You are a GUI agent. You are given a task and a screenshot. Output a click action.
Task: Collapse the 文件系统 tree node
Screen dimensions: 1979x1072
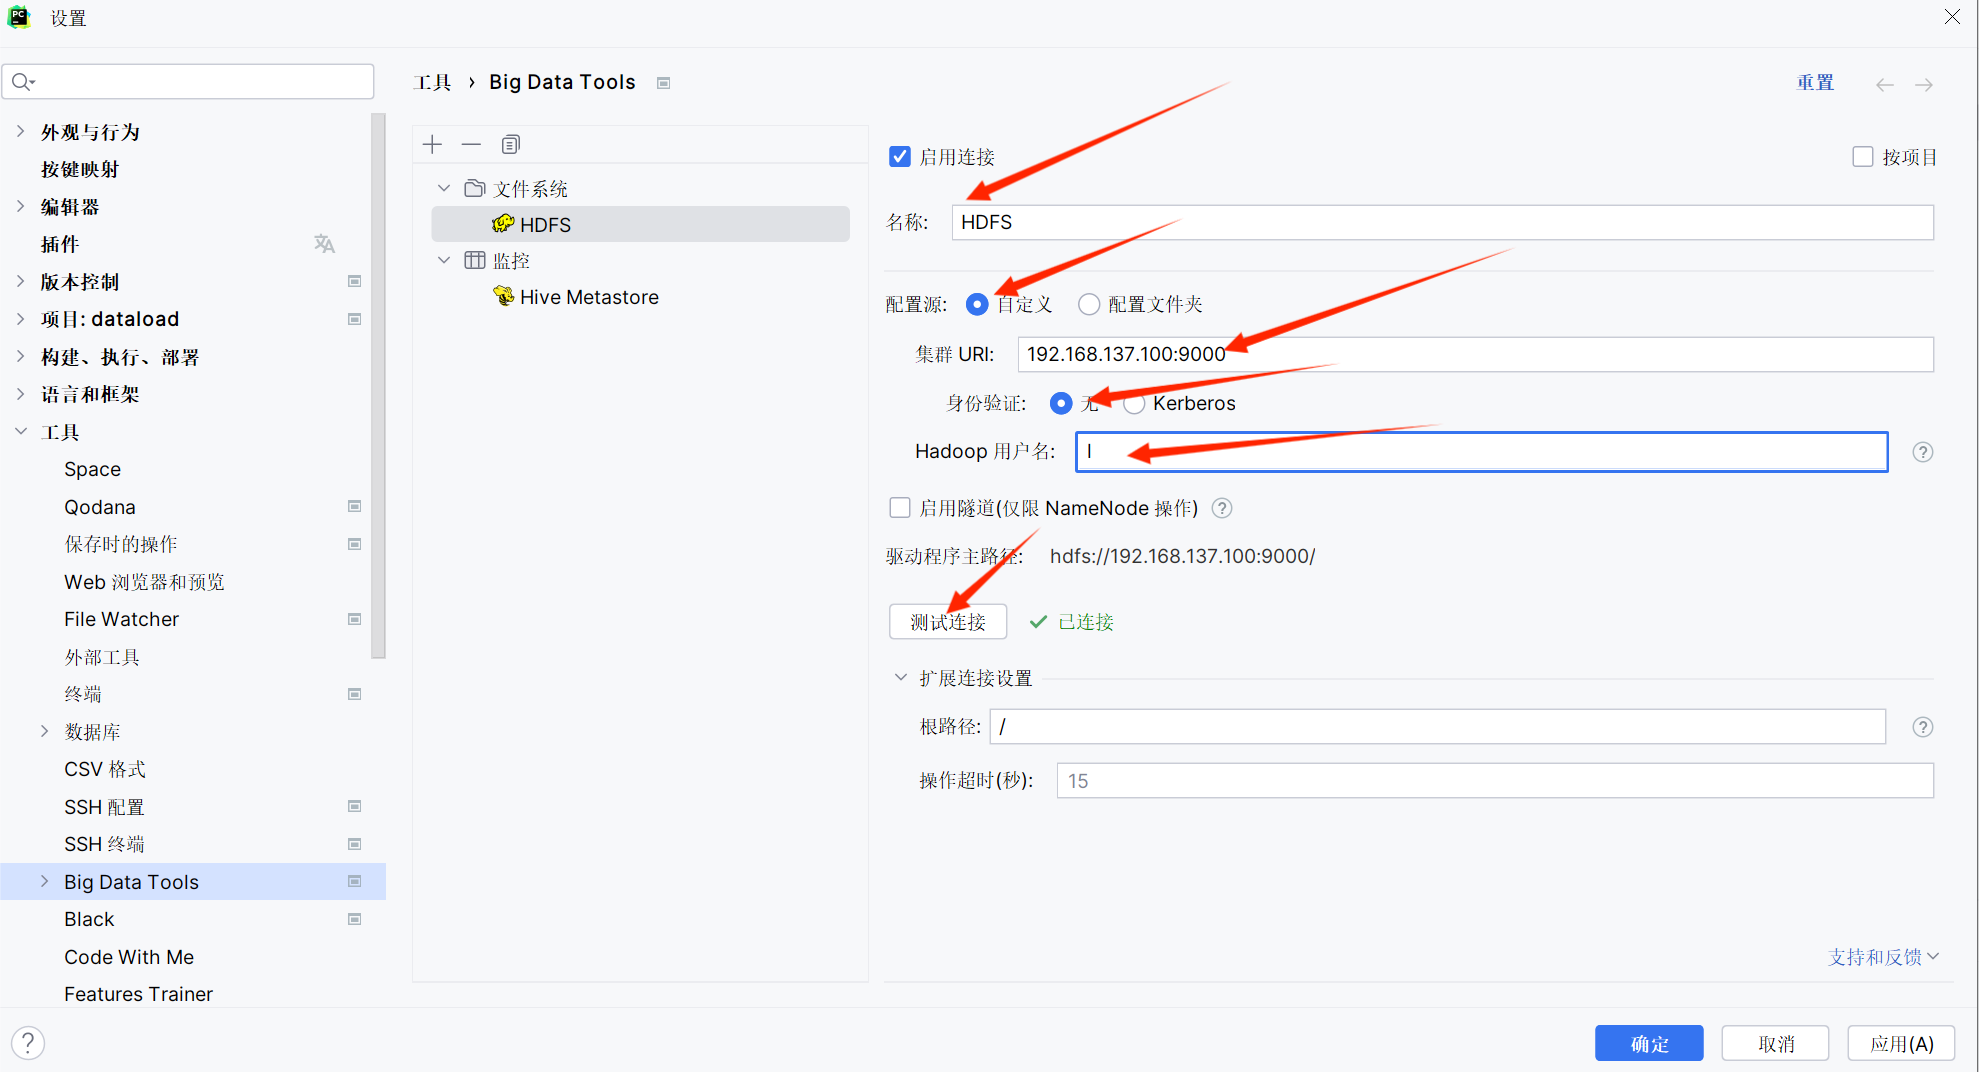pos(444,187)
